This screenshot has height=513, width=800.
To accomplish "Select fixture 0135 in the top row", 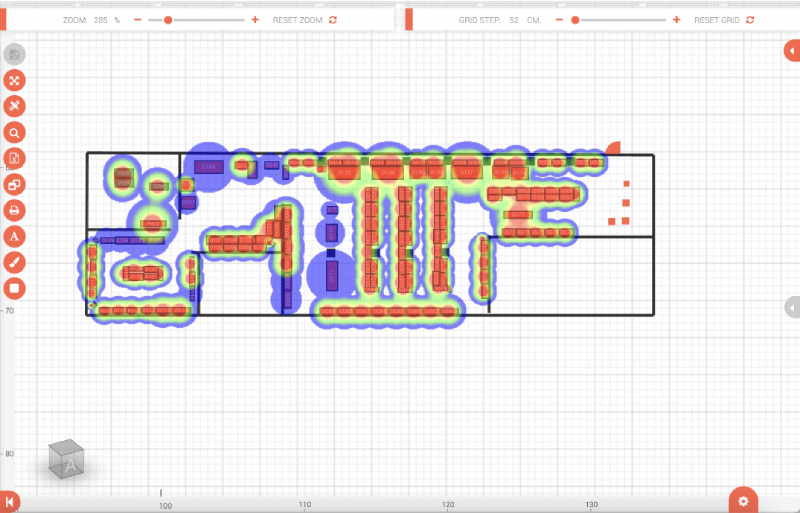I will tap(418, 173).
